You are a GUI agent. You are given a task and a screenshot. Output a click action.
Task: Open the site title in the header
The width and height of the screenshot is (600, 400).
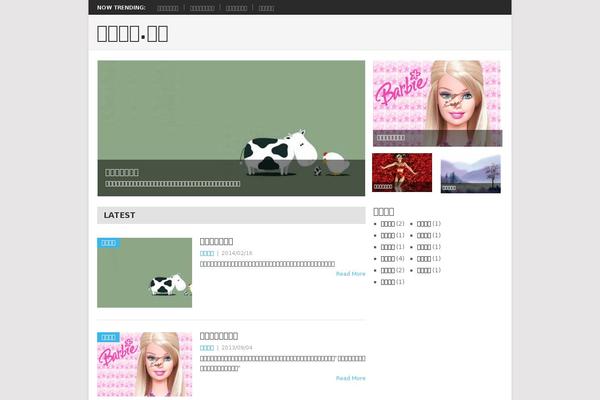[x=132, y=34]
